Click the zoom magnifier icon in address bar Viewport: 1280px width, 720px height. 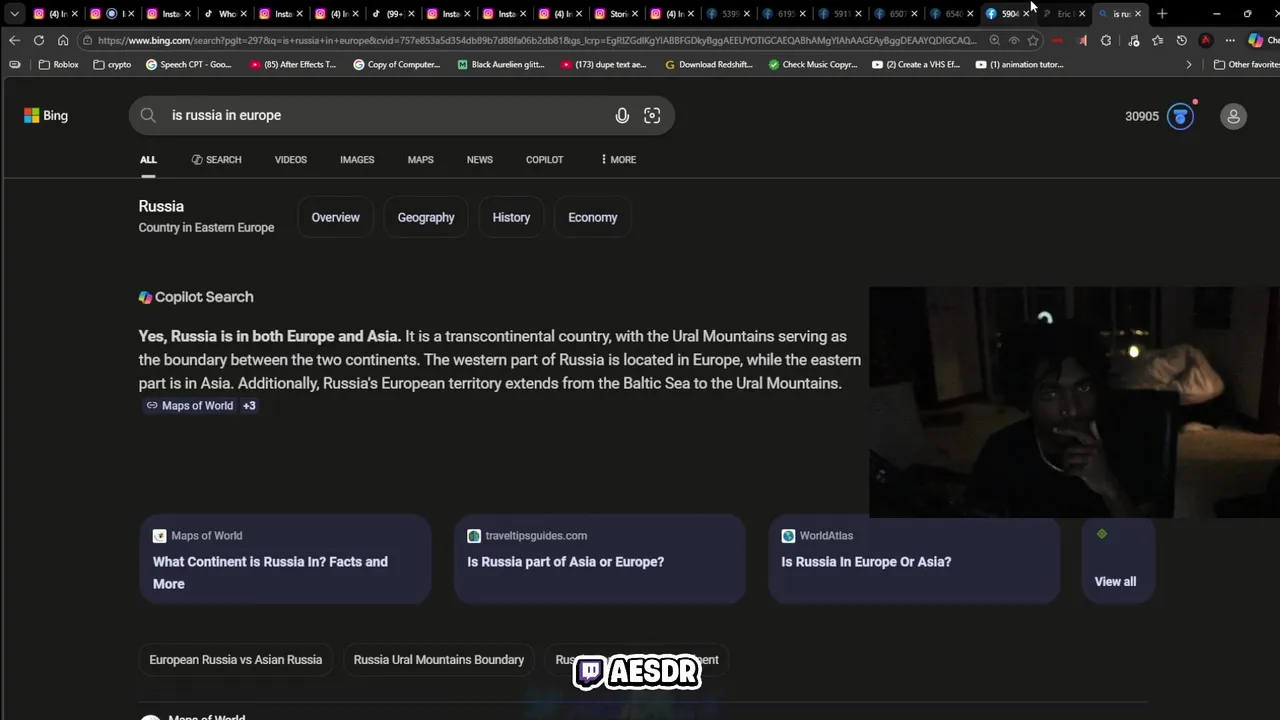994,40
